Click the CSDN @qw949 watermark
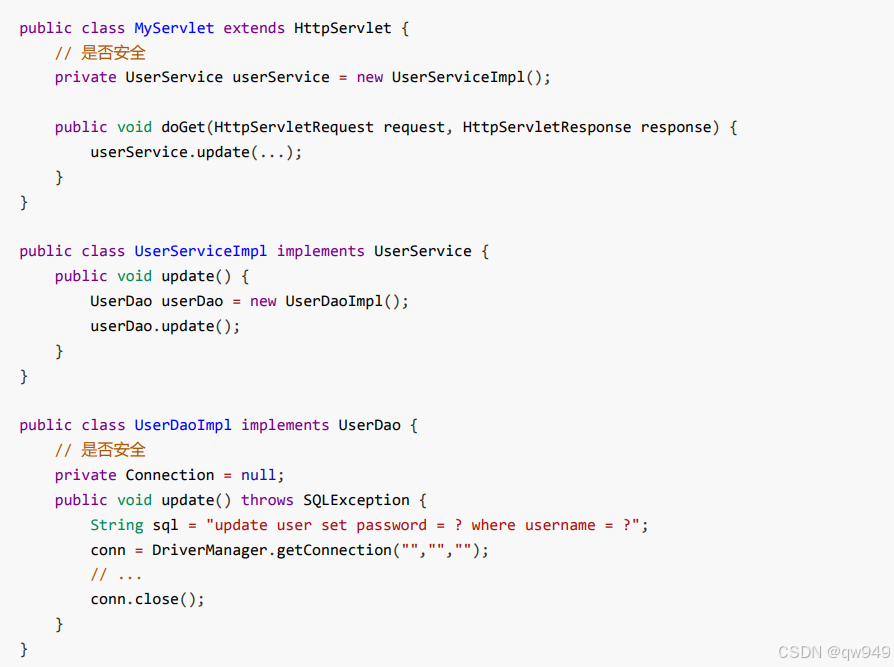The height and width of the screenshot is (667, 894). click(x=834, y=651)
